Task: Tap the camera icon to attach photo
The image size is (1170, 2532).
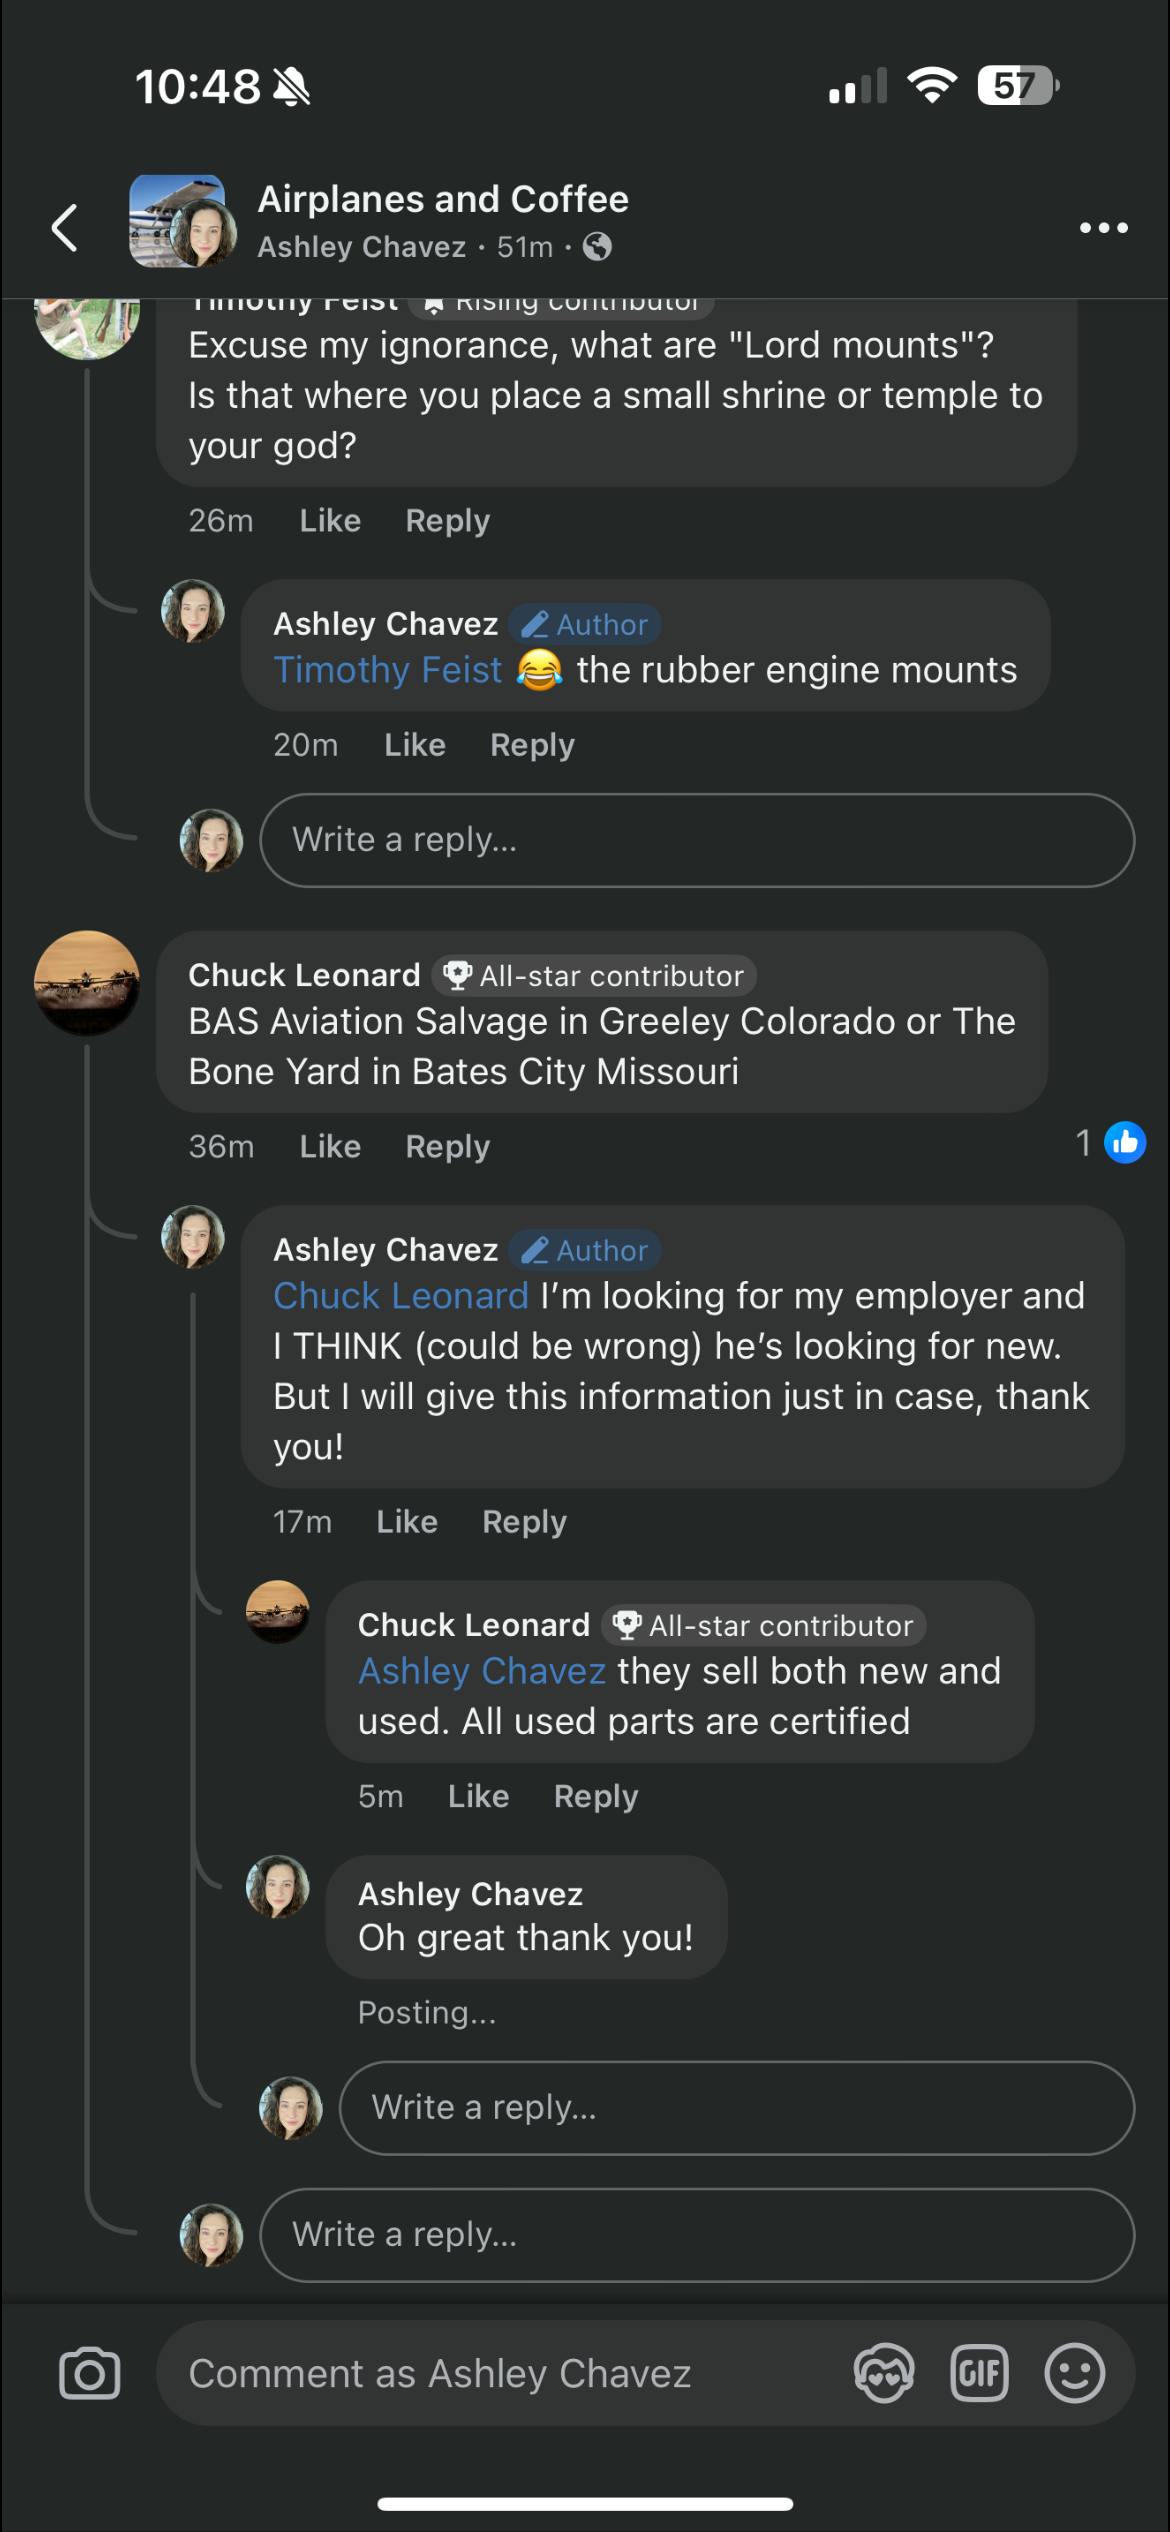Action: [90, 2373]
